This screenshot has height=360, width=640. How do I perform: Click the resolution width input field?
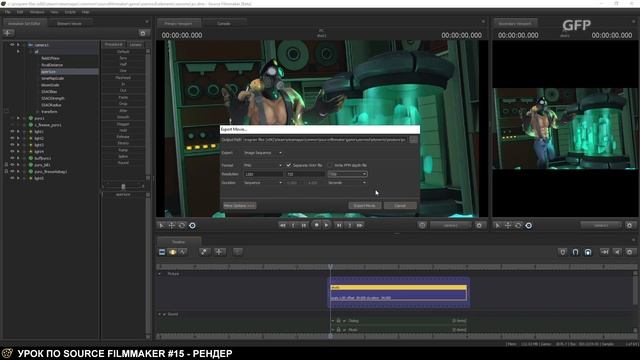click(263, 174)
